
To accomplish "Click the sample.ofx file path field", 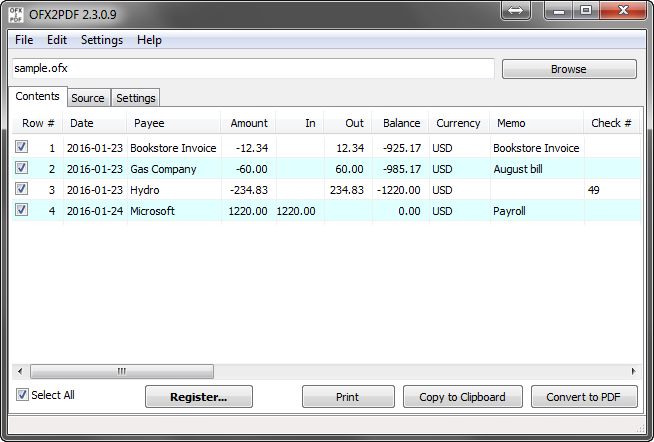I will (x=253, y=68).
